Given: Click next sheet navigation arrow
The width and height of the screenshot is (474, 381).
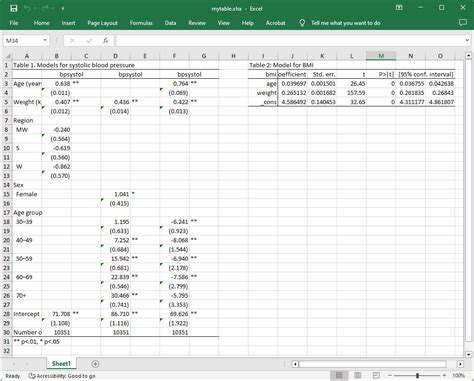Looking at the screenshot, I should pos(27,364).
